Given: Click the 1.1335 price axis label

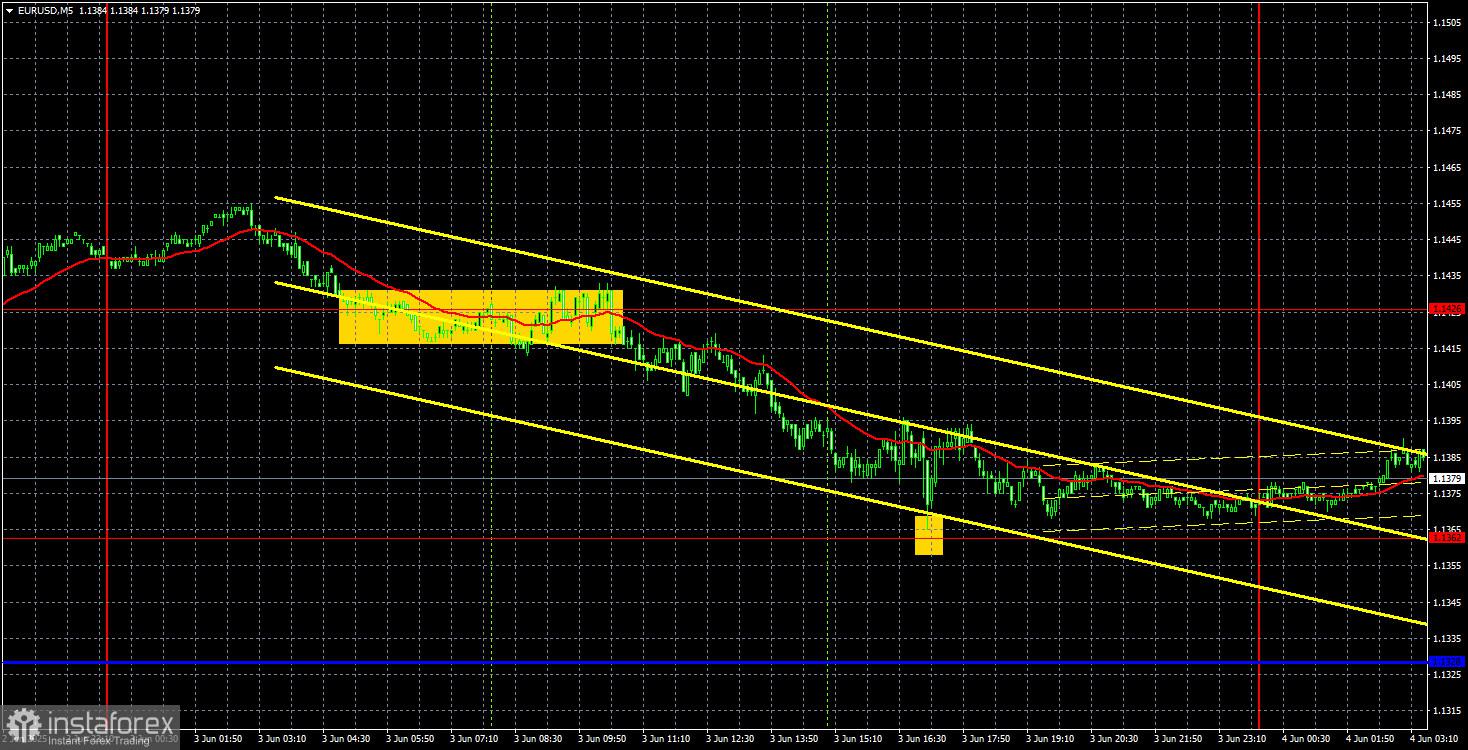Looking at the screenshot, I should pos(1447,638).
